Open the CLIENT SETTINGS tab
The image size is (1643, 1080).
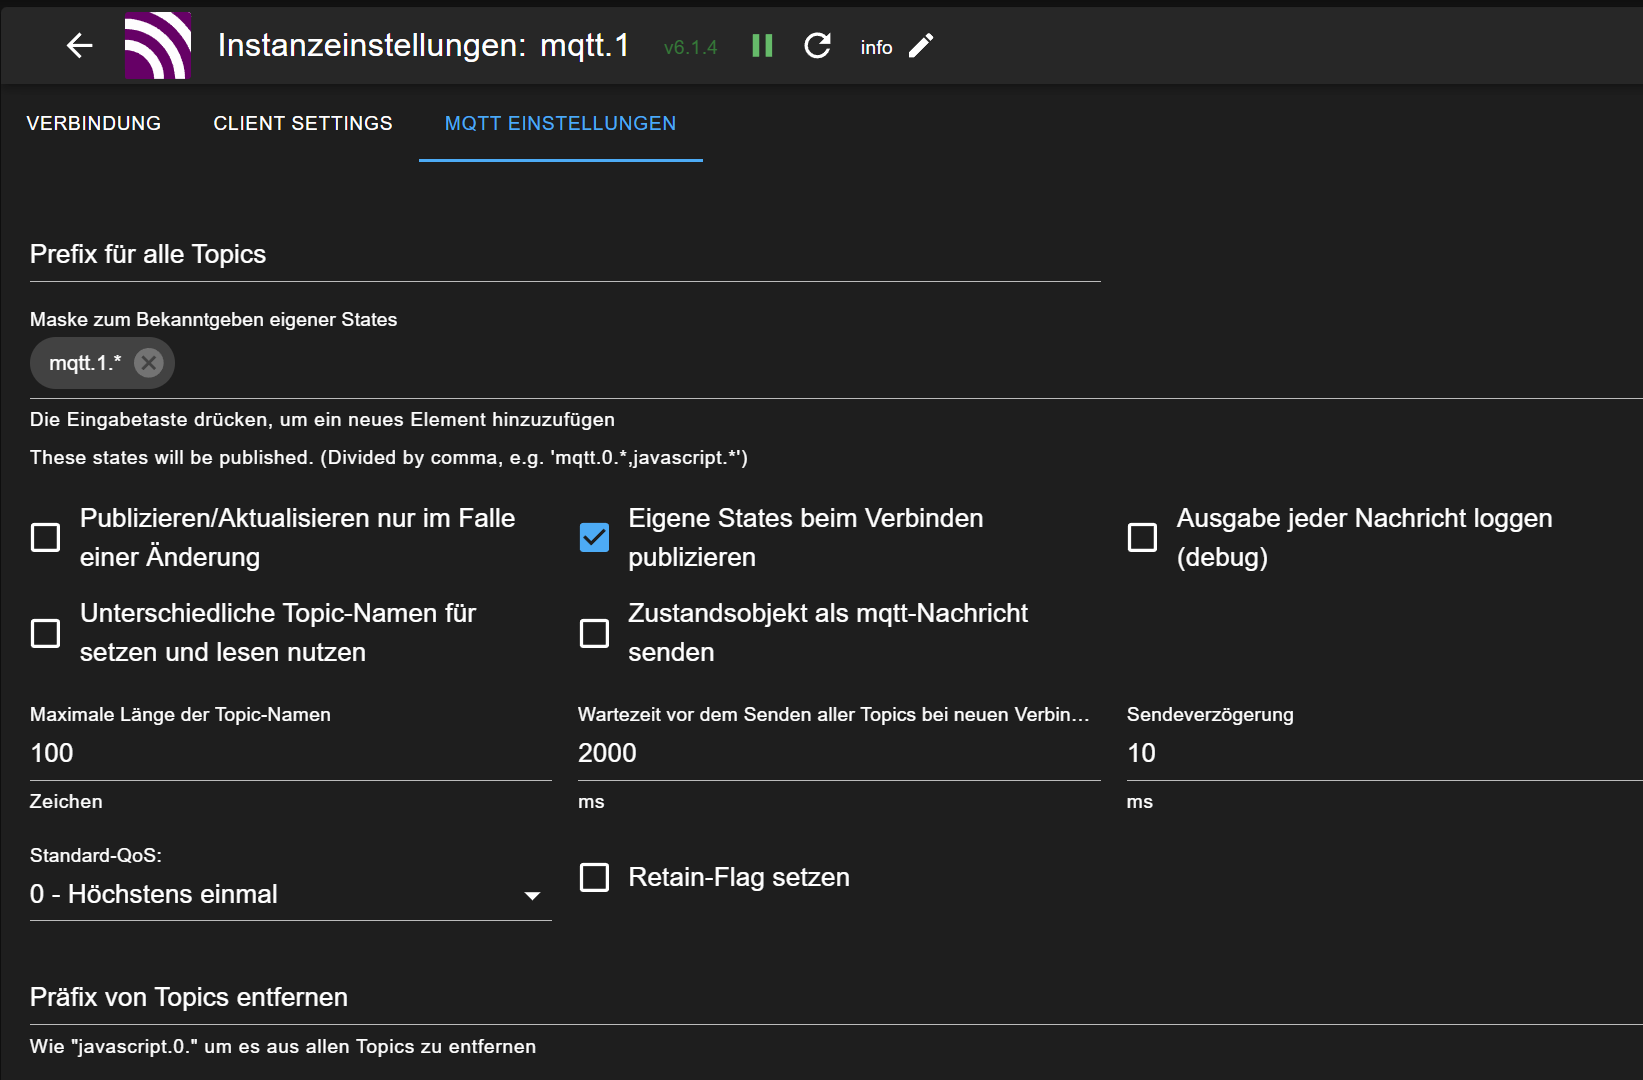tap(302, 123)
